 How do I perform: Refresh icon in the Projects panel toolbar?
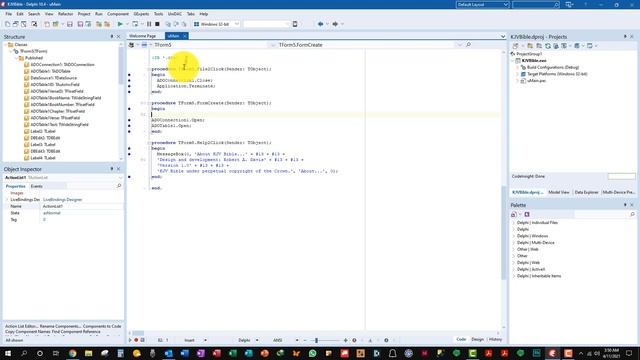pyautogui.click(x=548, y=46)
